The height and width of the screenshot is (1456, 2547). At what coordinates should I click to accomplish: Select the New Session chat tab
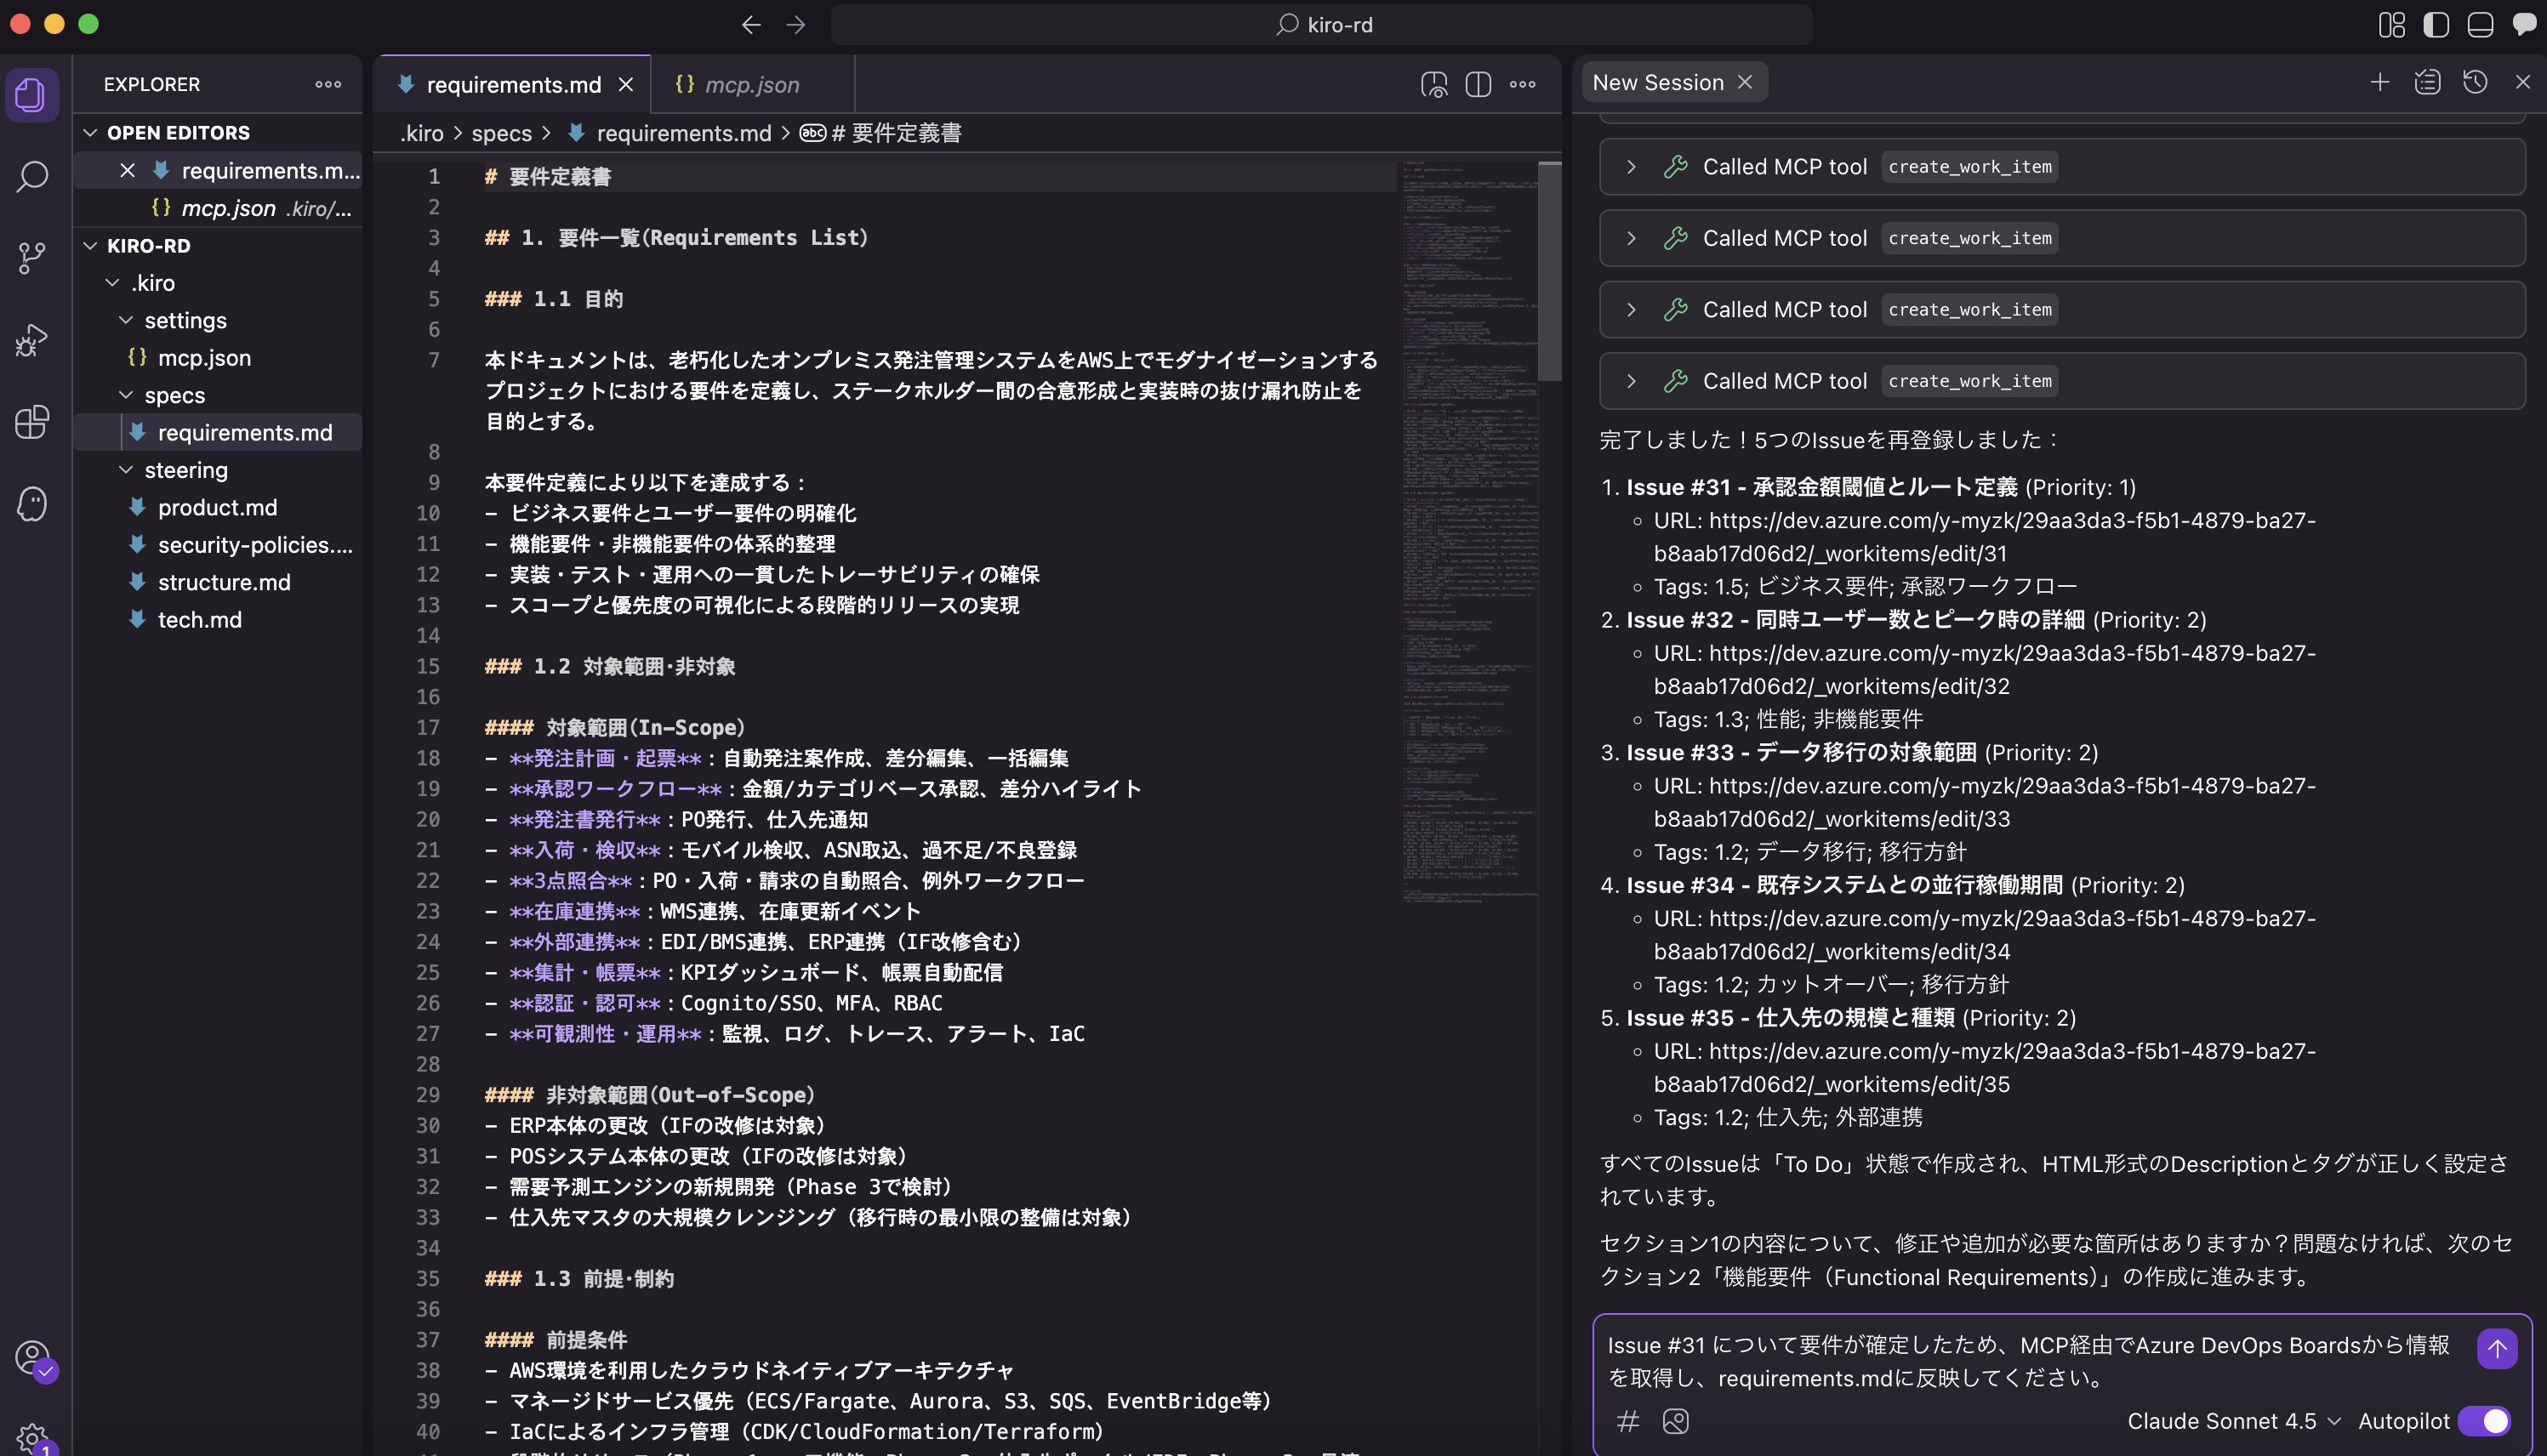pos(1657,82)
